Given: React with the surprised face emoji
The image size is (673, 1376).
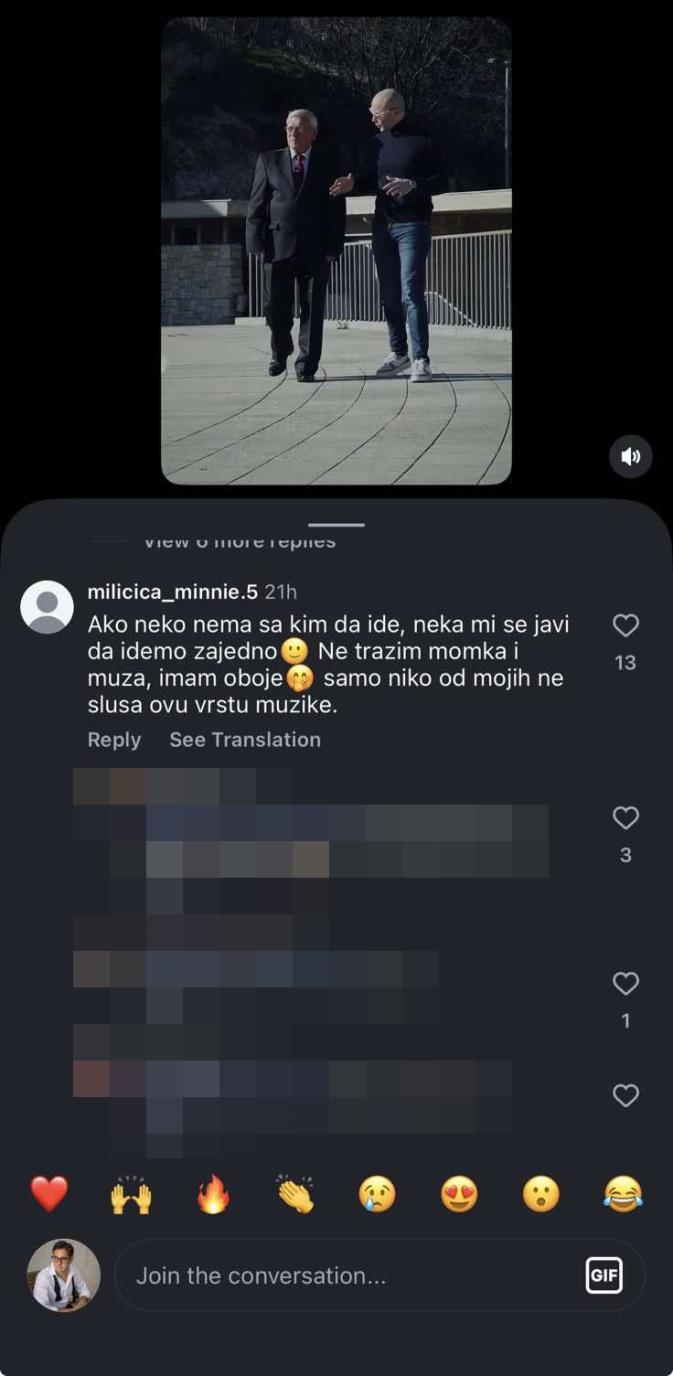Looking at the screenshot, I should click(541, 1194).
